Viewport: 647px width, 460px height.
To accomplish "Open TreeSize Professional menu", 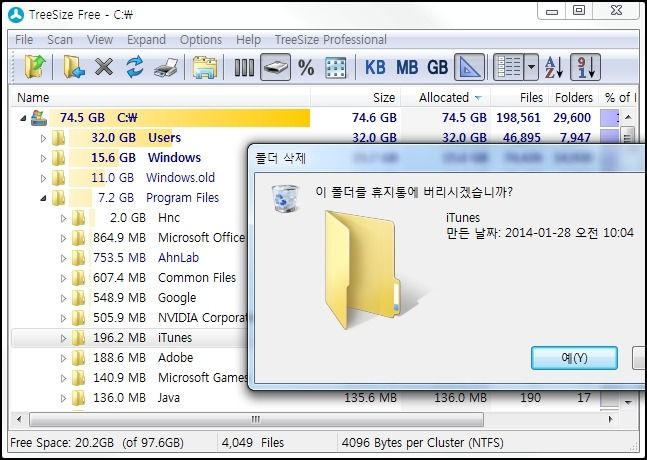I will [x=331, y=40].
